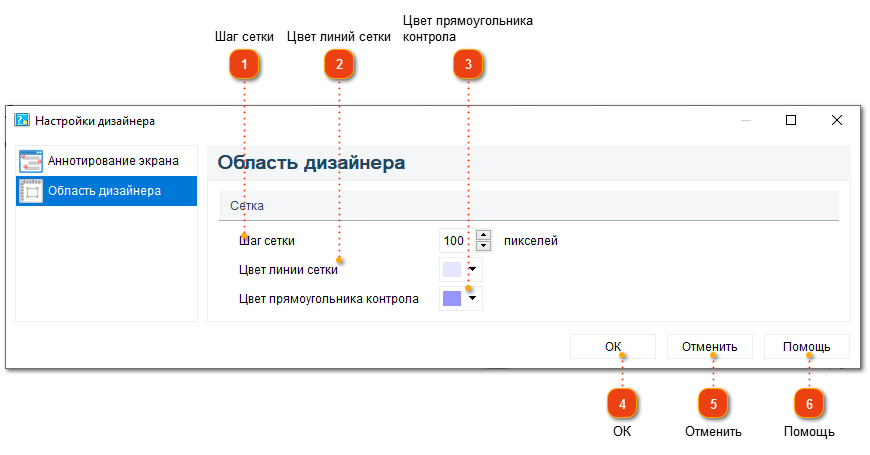Click the Шаг сетки label
Viewport: 870px width, 455px height.
(267, 241)
